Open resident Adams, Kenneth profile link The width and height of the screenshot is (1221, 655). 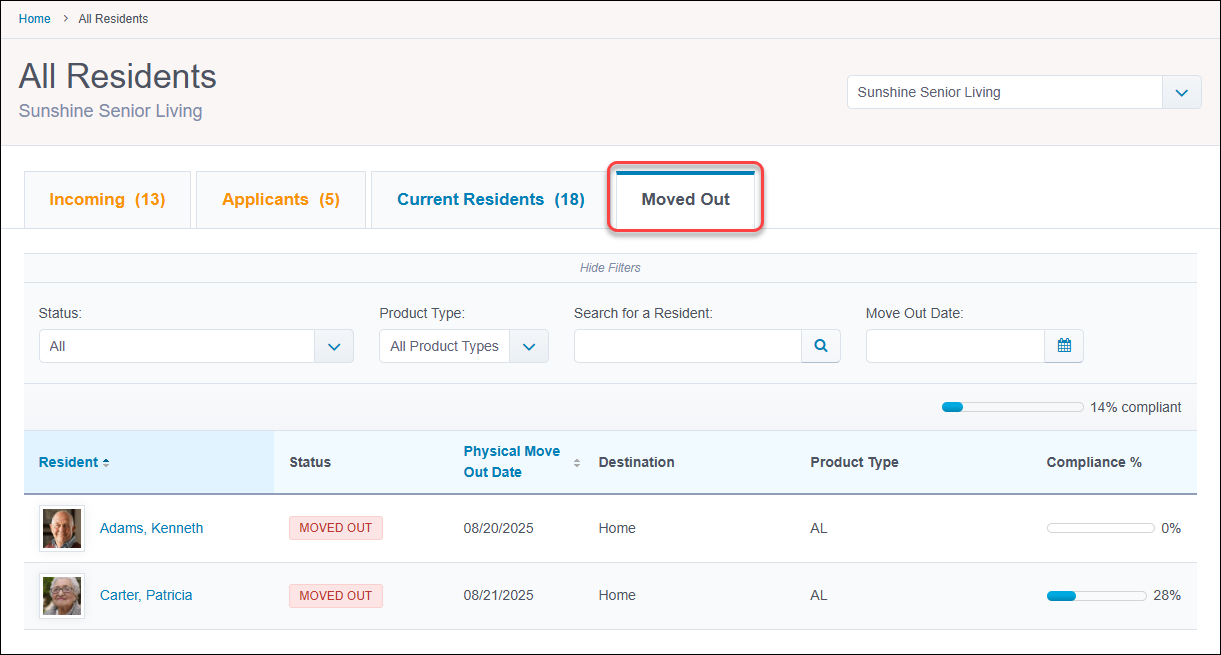[x=151, y=528]
